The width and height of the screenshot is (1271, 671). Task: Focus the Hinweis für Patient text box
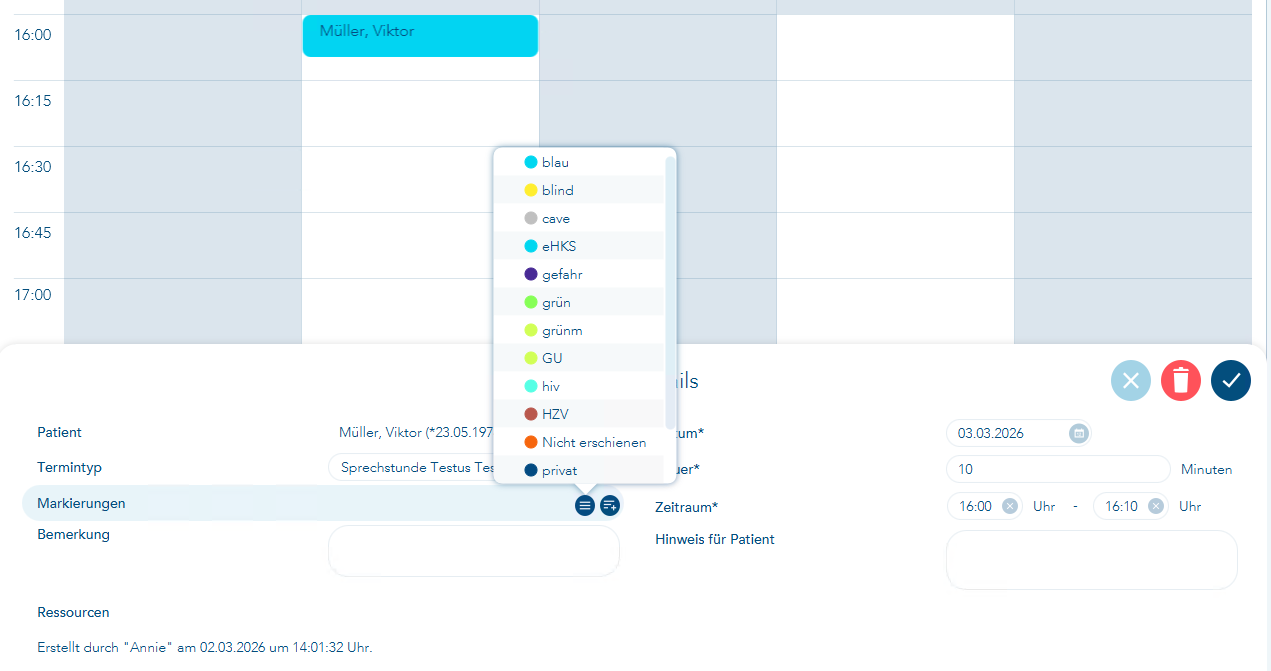(x=1091, y=559)
